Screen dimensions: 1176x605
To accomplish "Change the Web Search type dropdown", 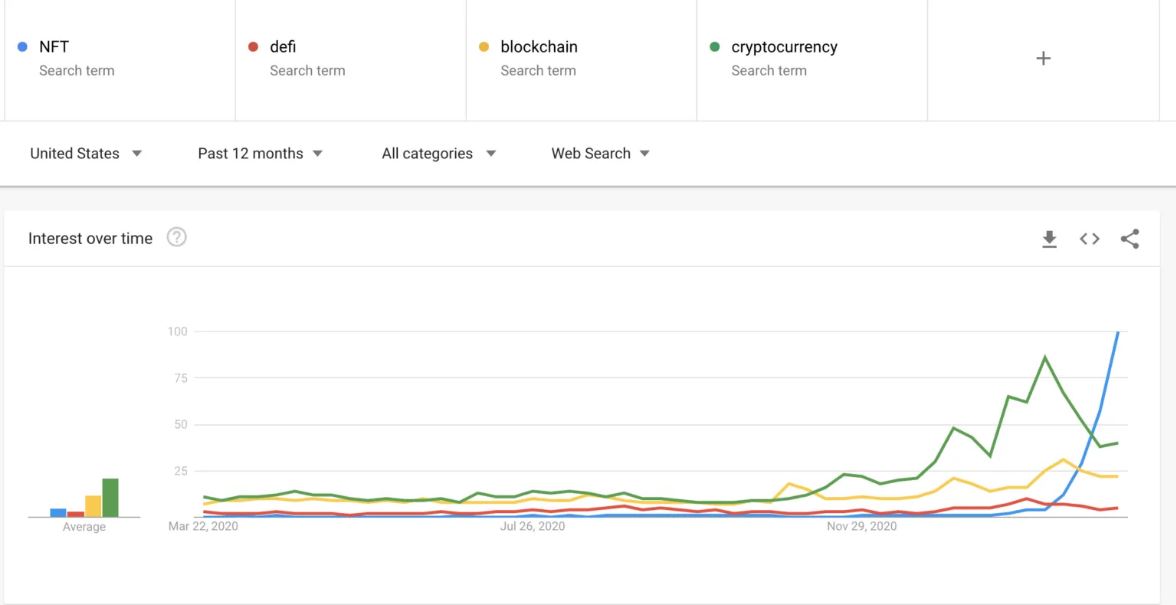I will [x=600, y=154].
